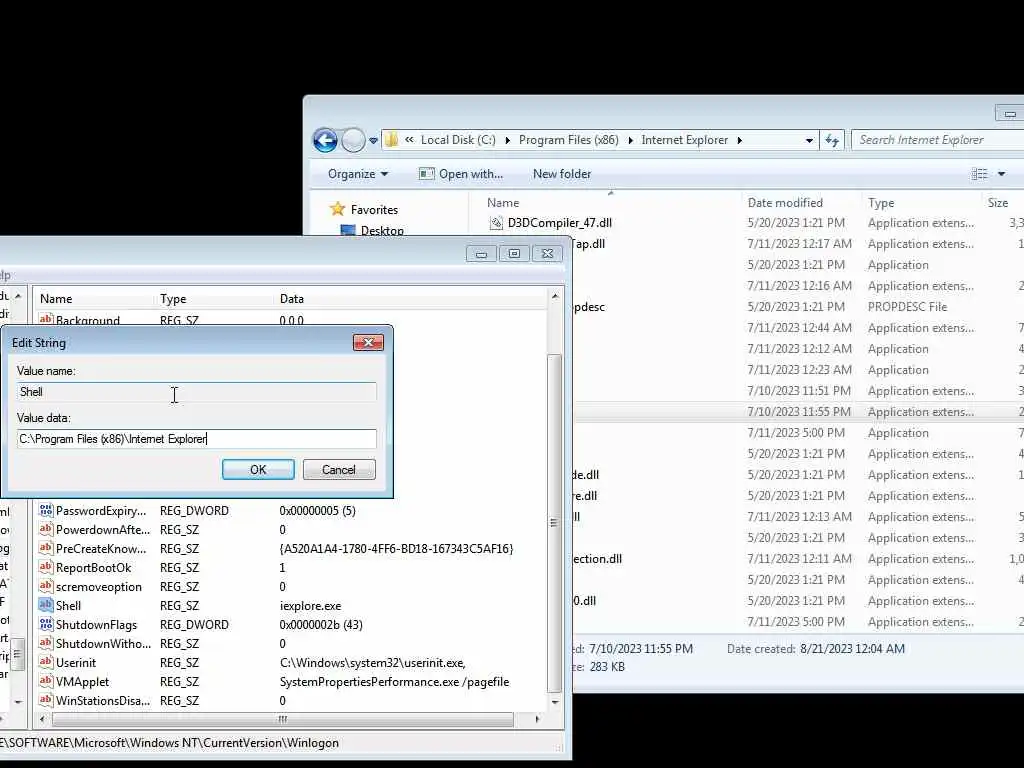This screenshot has height=768, width=1024.
Task: Select the VMApplet registry value
Action: 82,681
